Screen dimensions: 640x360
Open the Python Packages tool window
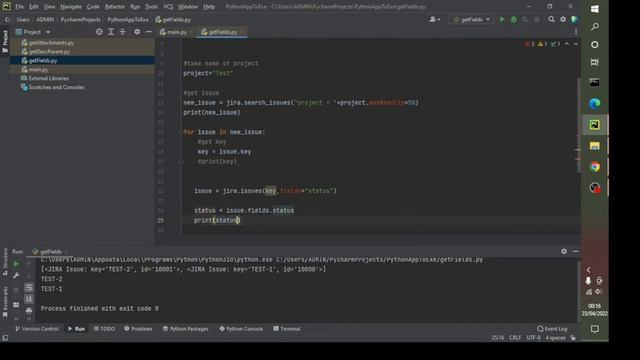pos(185,329)
